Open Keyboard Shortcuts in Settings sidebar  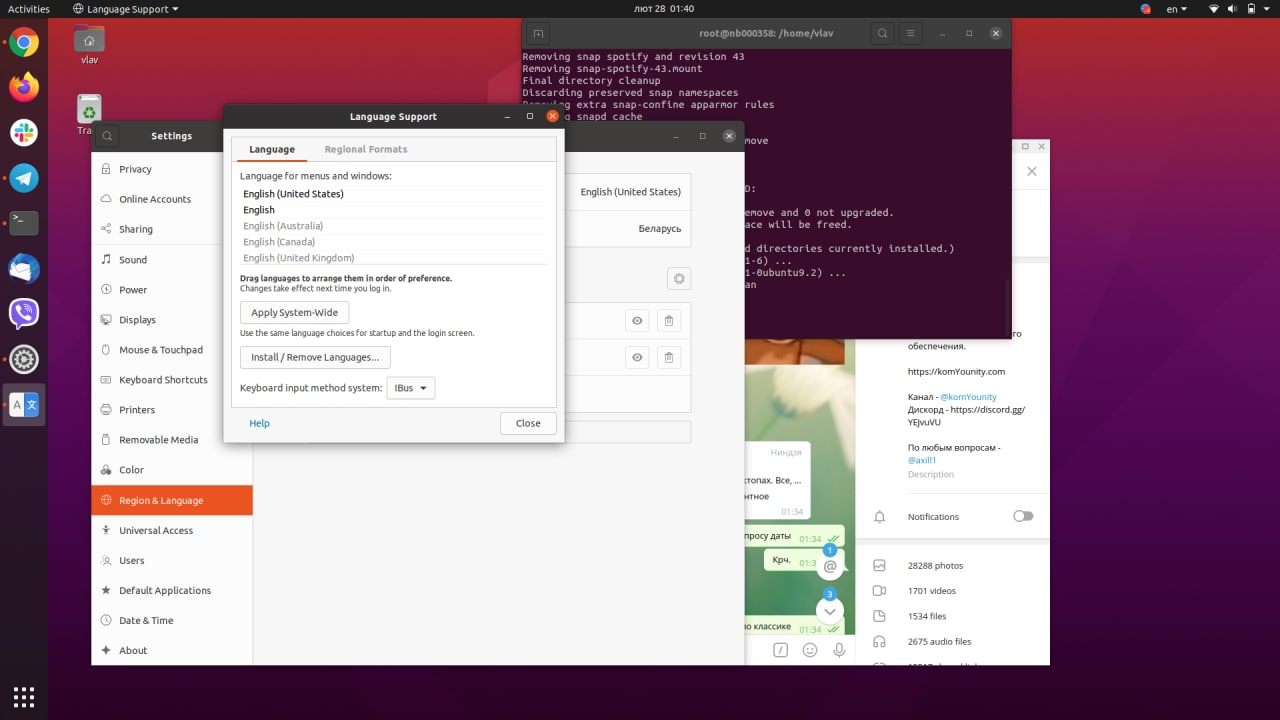[172, 380]
